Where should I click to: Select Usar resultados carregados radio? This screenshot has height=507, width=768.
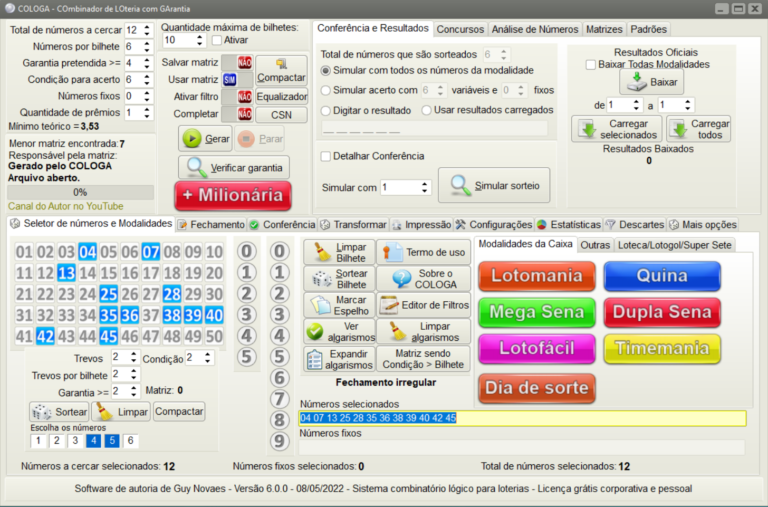(427, 111)
